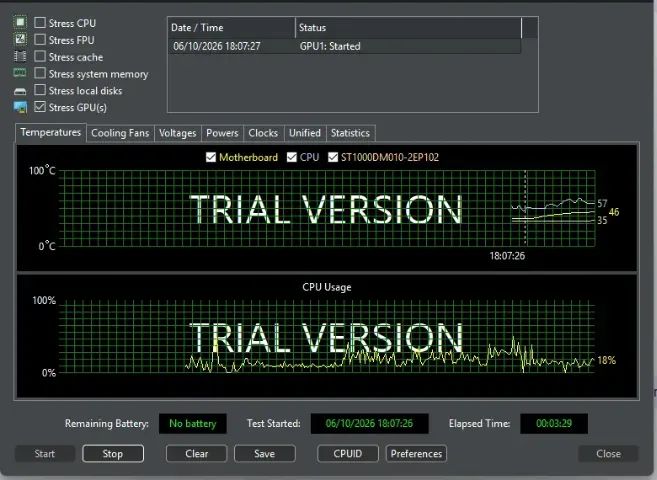The image size is (657, 480).
Task: Click the Date / Time column header
Action: click(x=232, y=28)
